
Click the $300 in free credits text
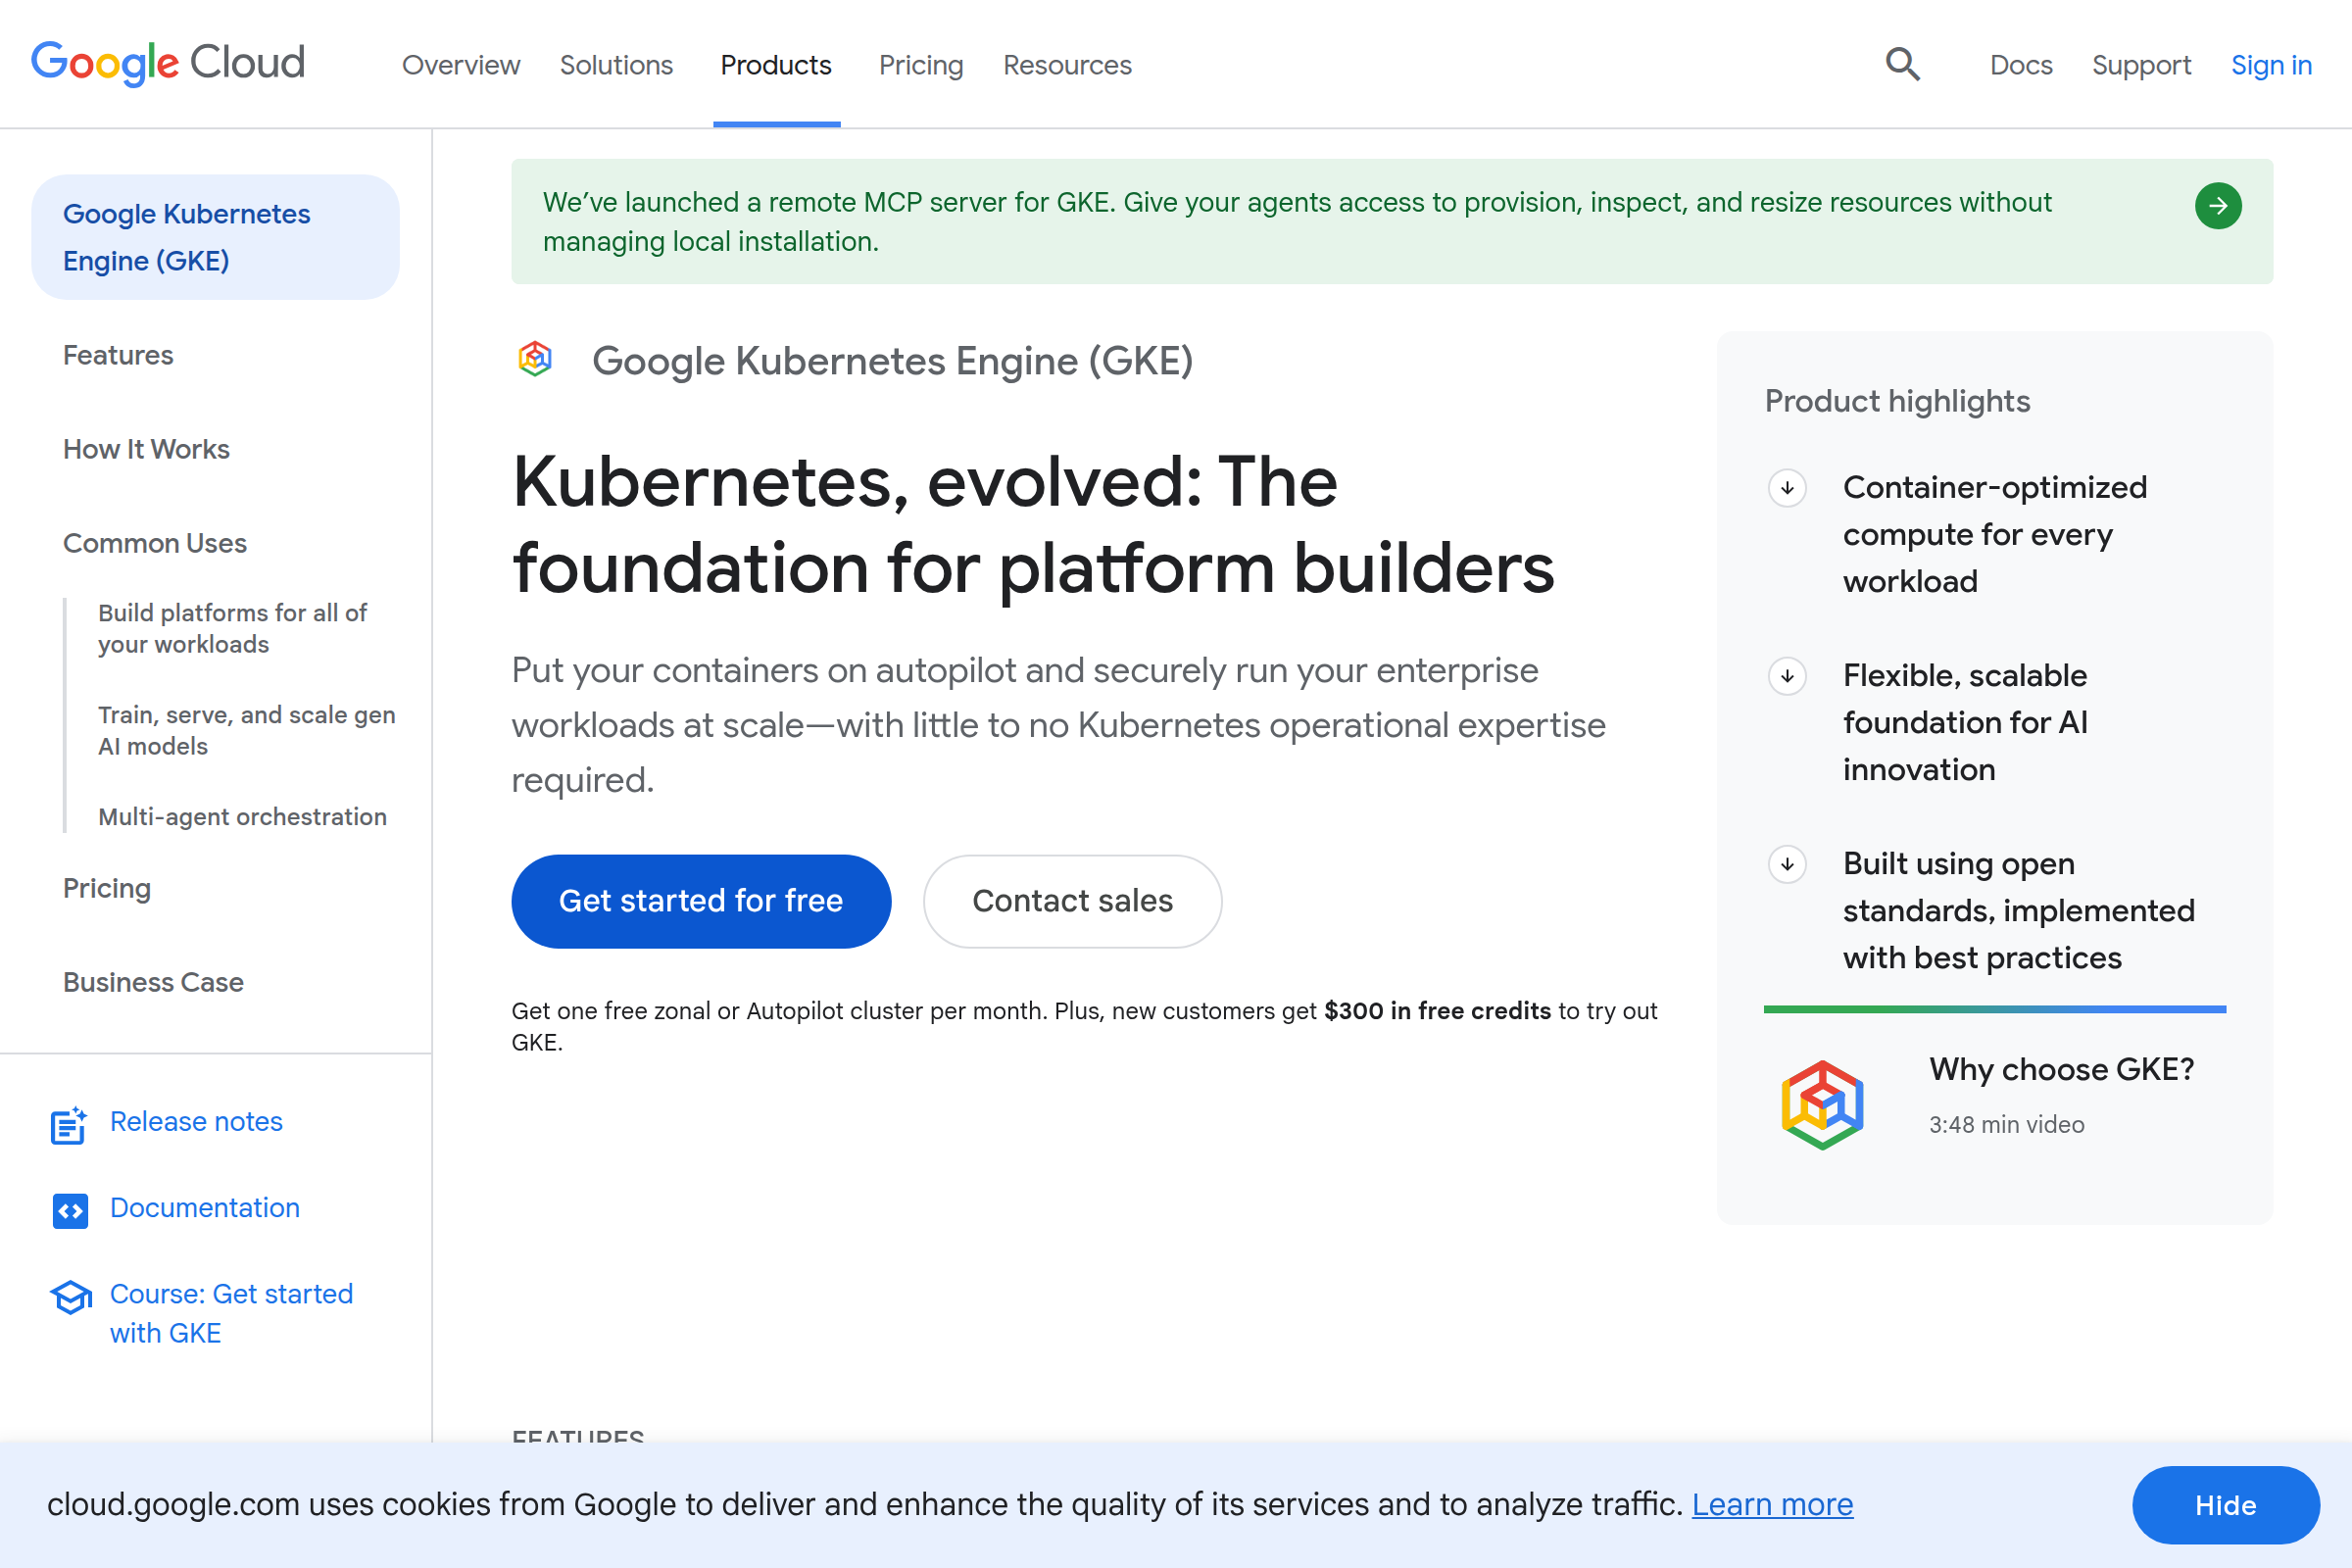(x=1437, y=1011)
